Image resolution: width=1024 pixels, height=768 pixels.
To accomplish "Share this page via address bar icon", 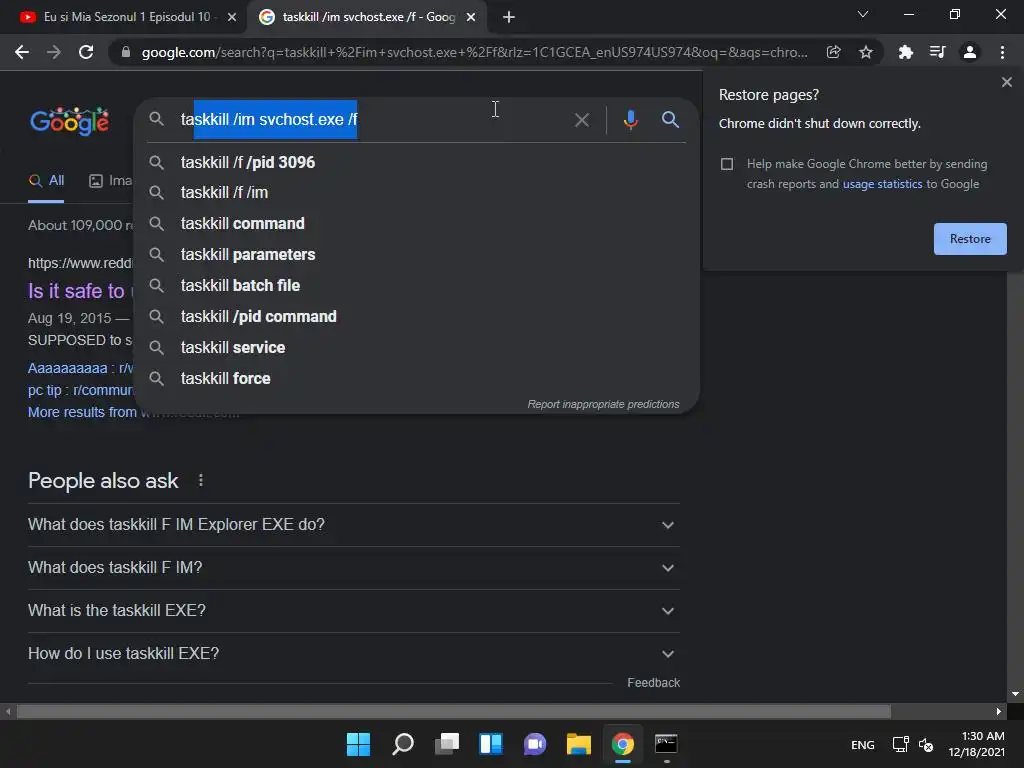I will pos(833,52).
